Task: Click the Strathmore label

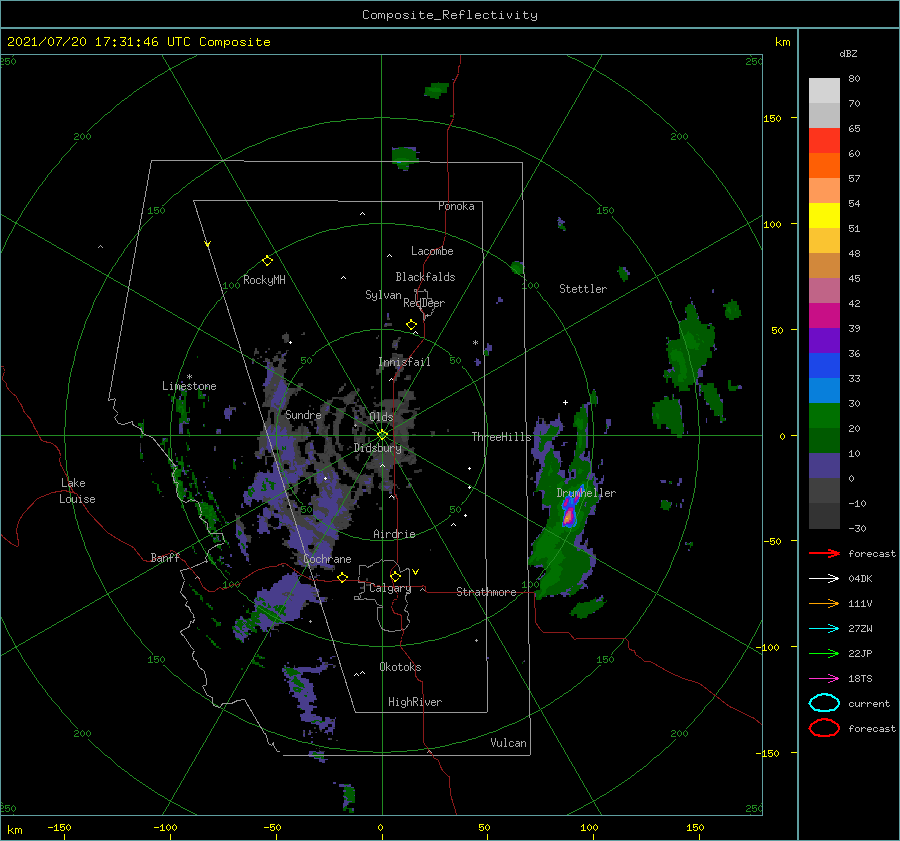Action: pos(486,592)
